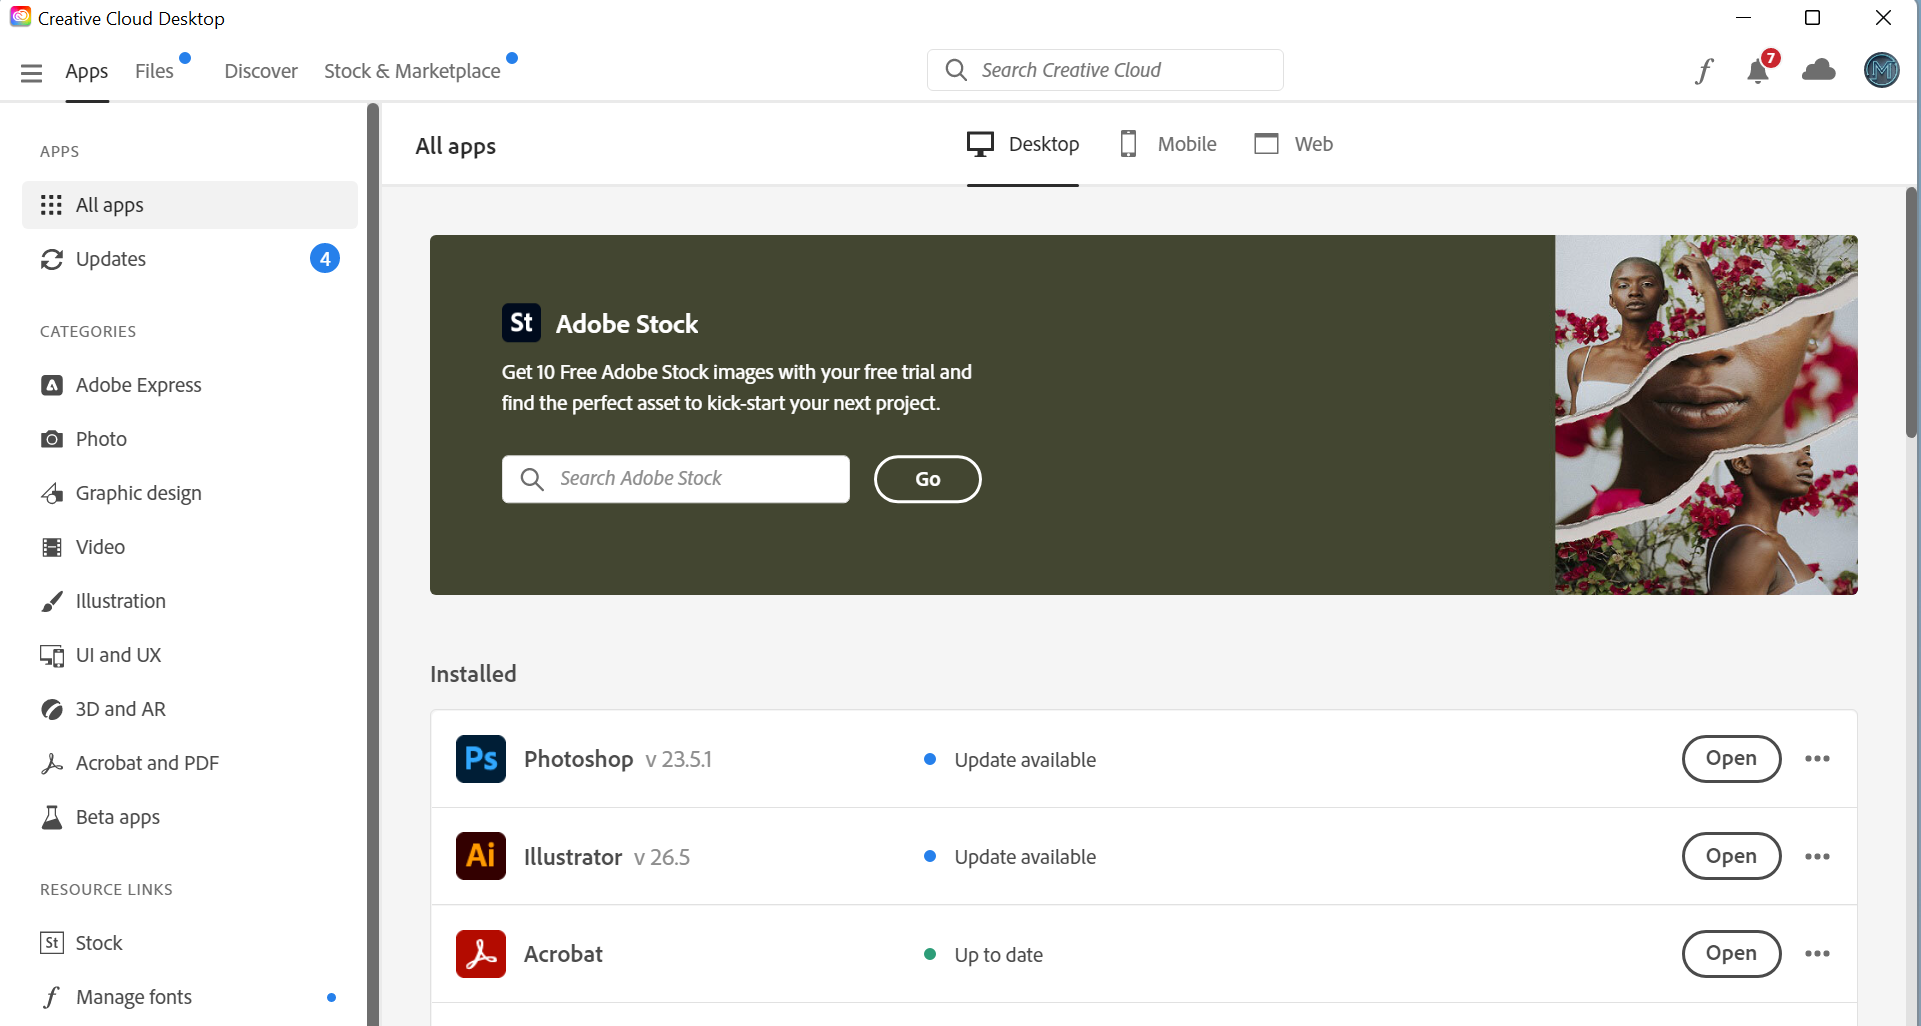The width and height of the screenshot is (1921, 1026).
Task: Open the Manage fonts icon in sidebar
Action: click(52, 996)
